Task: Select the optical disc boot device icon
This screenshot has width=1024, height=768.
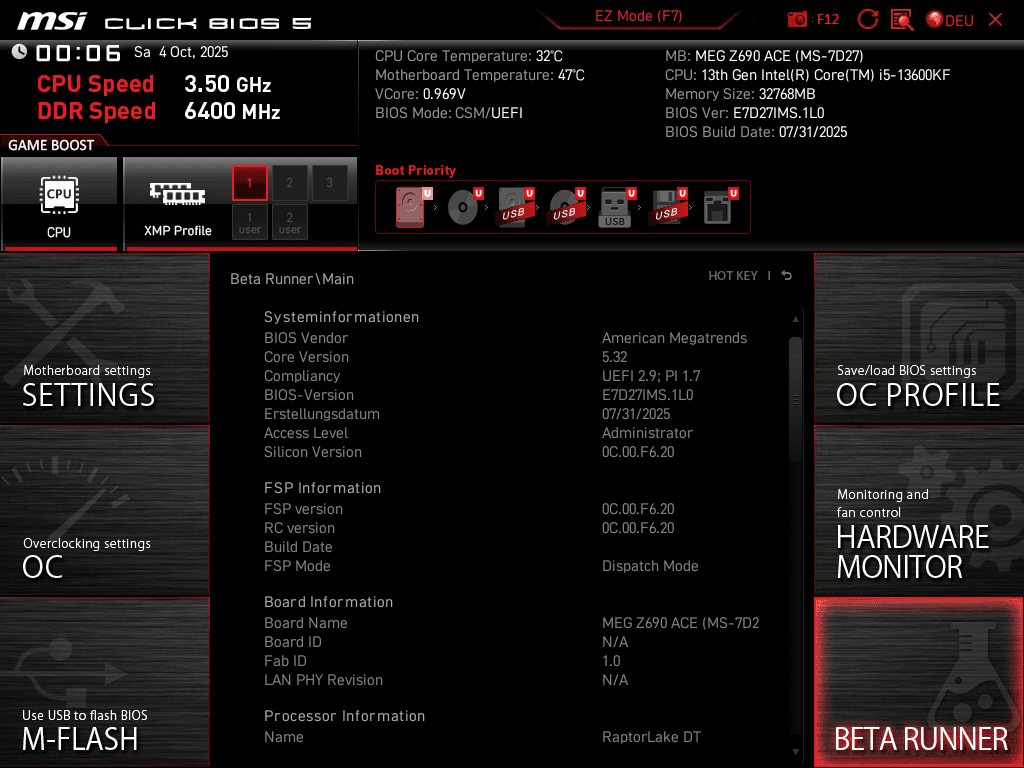Action: click(464, 207)
